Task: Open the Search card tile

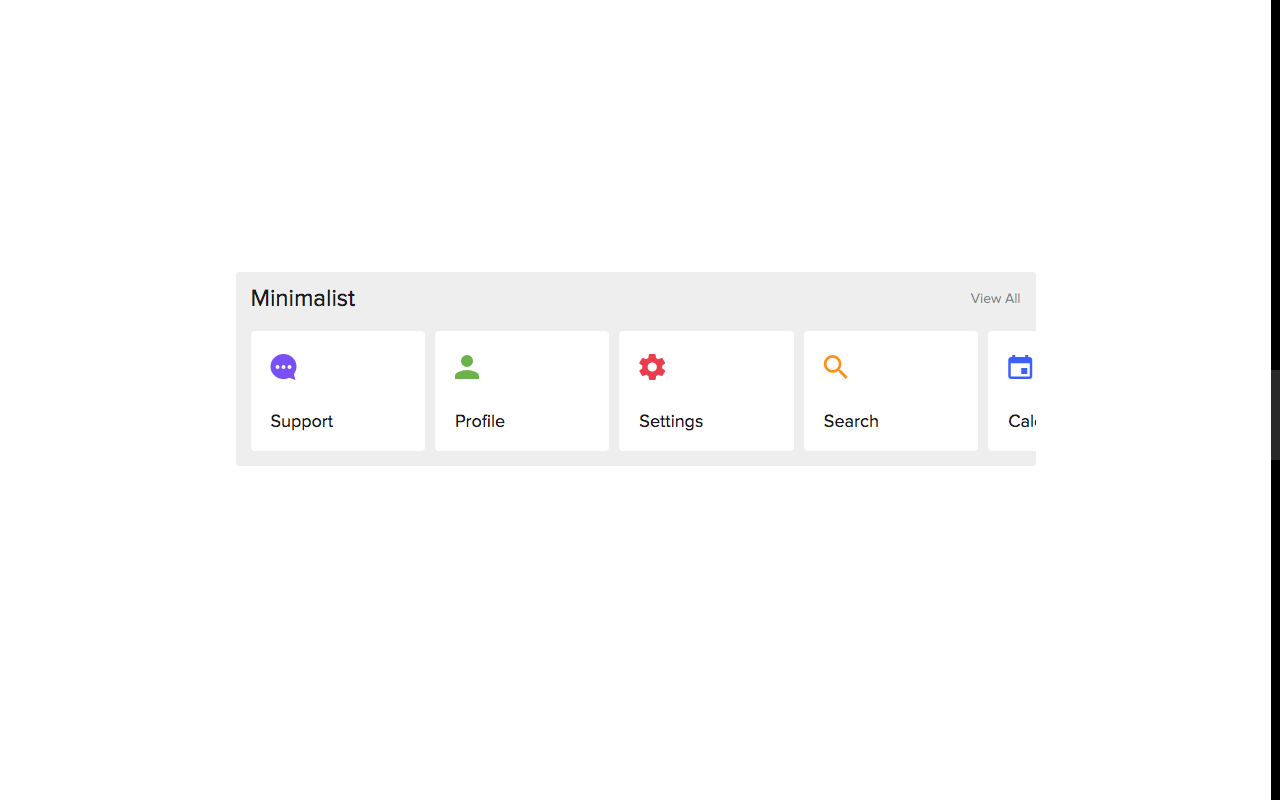Action: (891, 391)
